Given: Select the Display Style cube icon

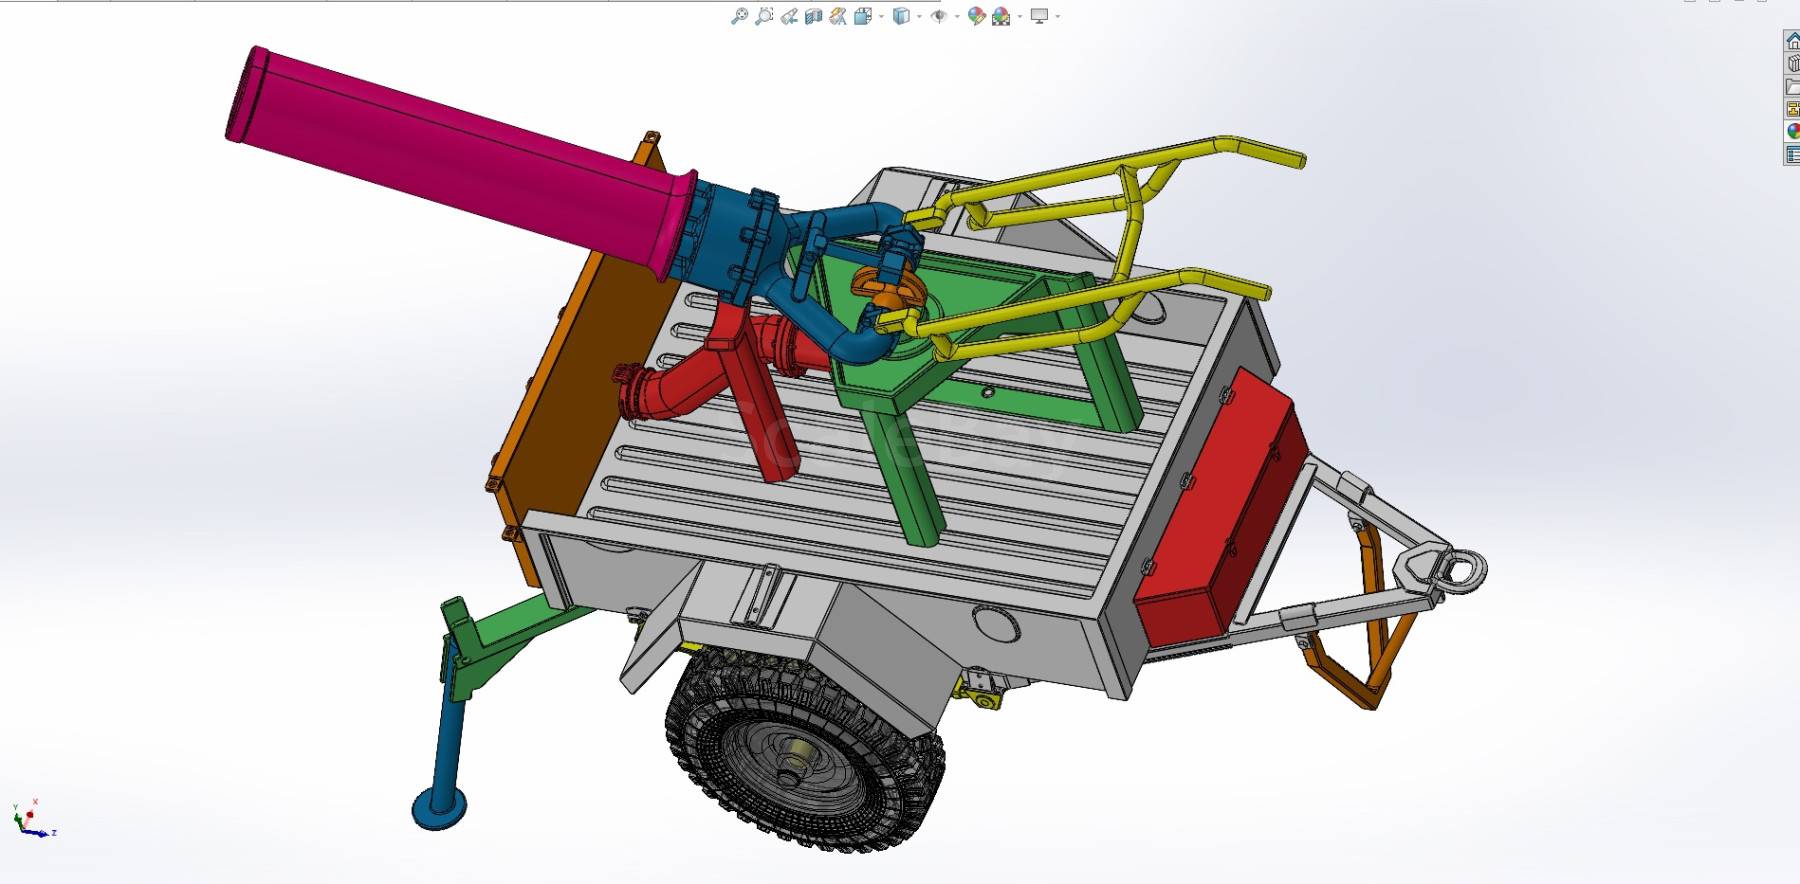Looking at the screenshot, I should (901, 16).
